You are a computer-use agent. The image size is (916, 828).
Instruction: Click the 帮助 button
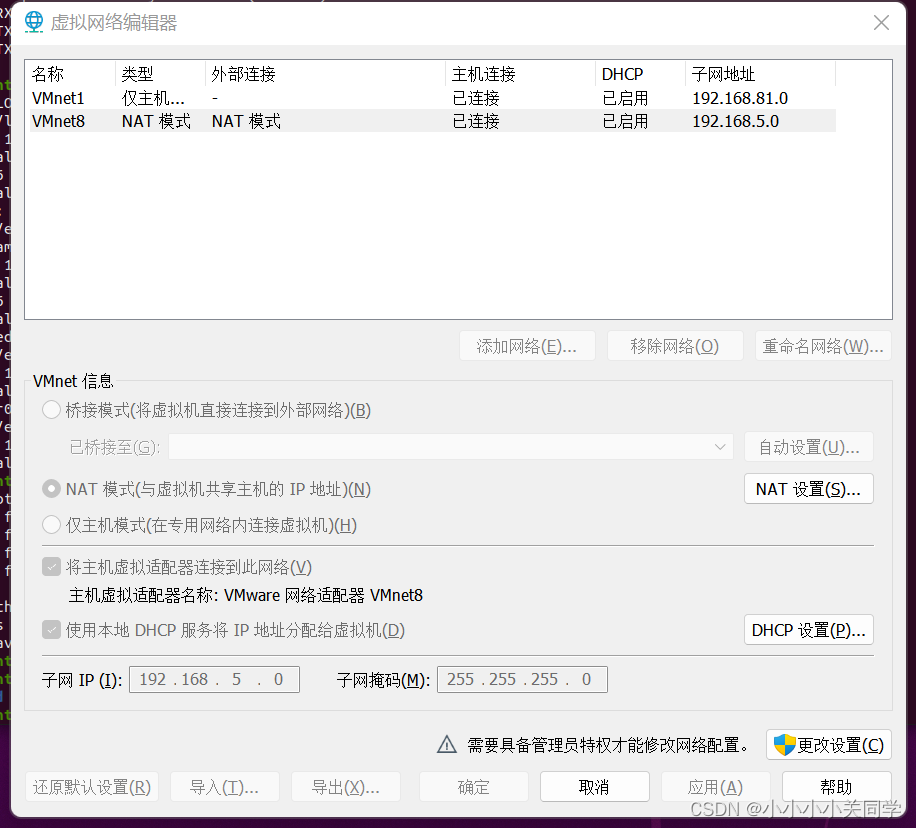[x=837, y=787]
